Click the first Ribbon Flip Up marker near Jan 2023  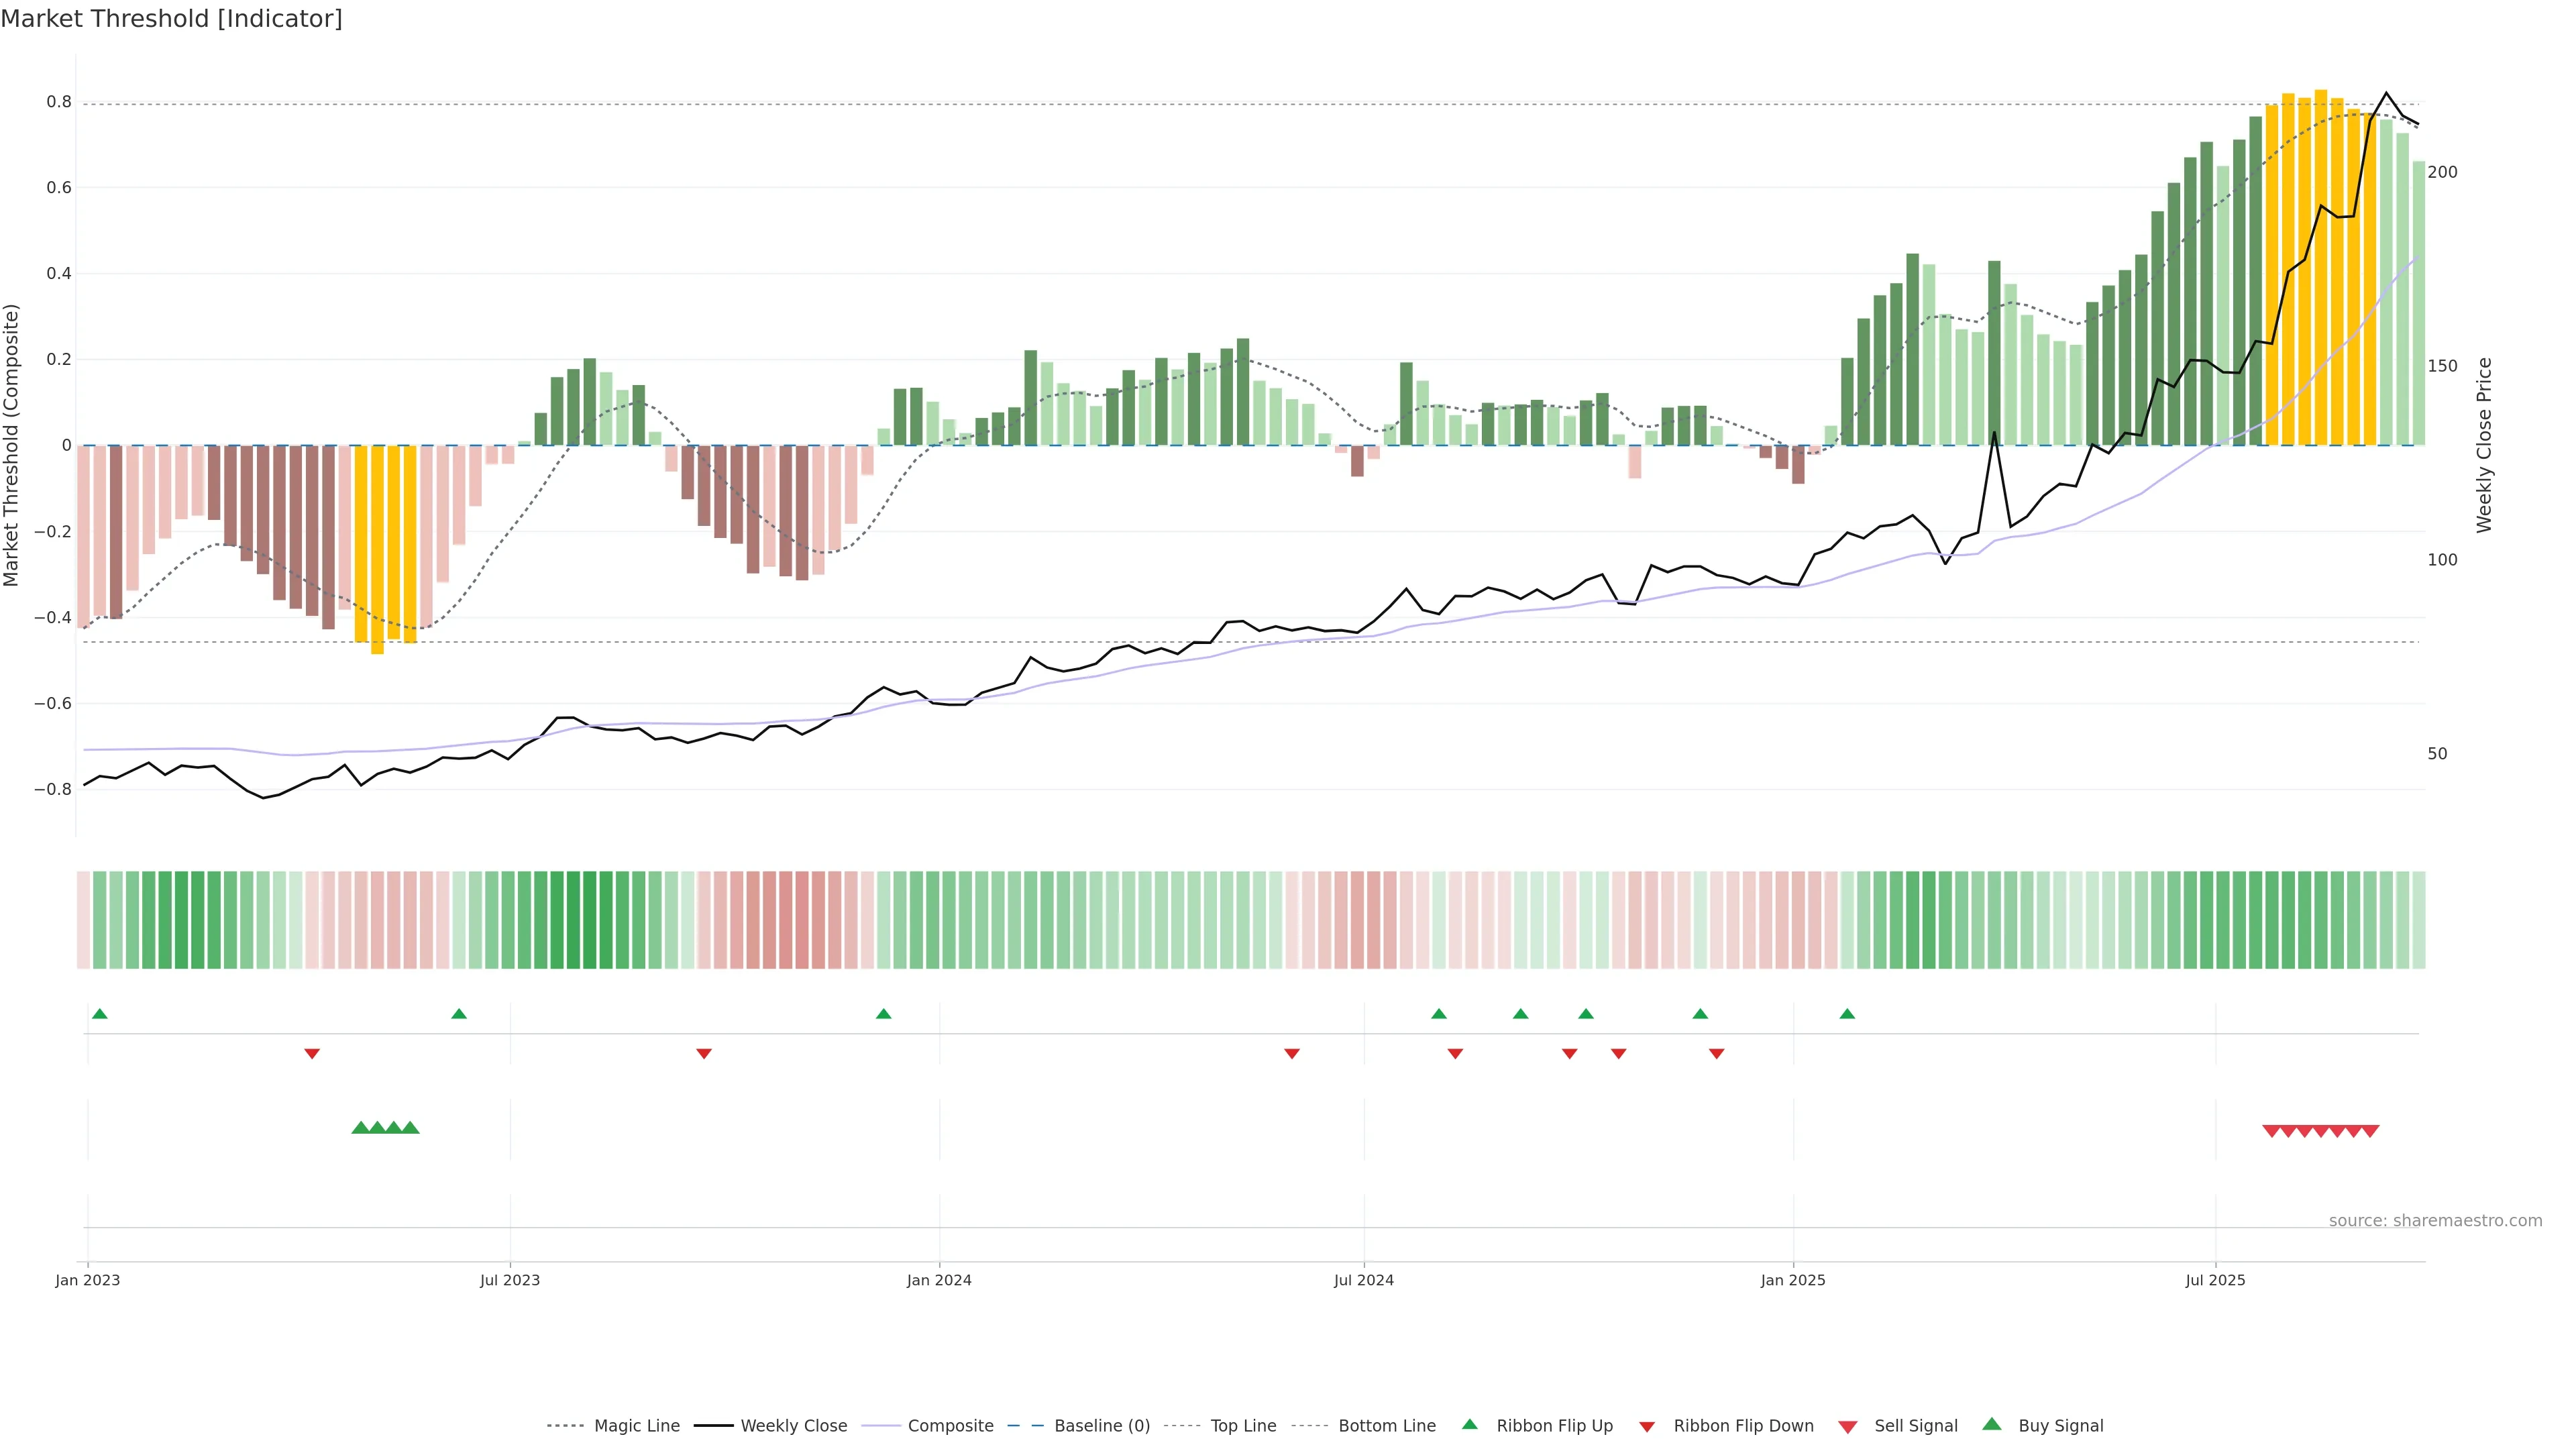tap(99, 1014)
